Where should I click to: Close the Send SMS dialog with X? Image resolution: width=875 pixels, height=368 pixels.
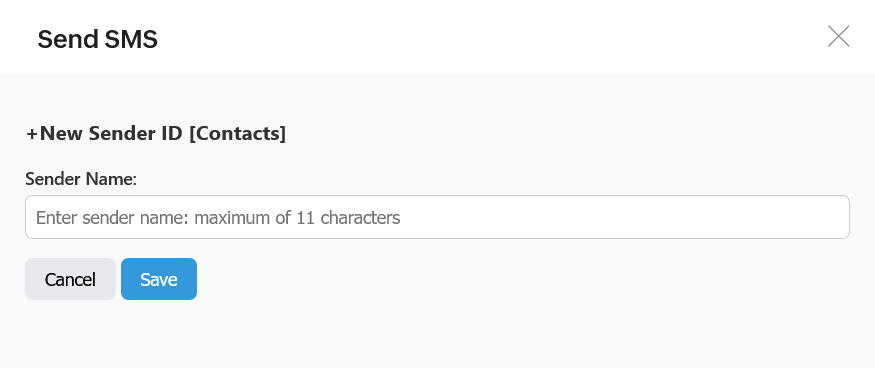(x=838, y=36)
